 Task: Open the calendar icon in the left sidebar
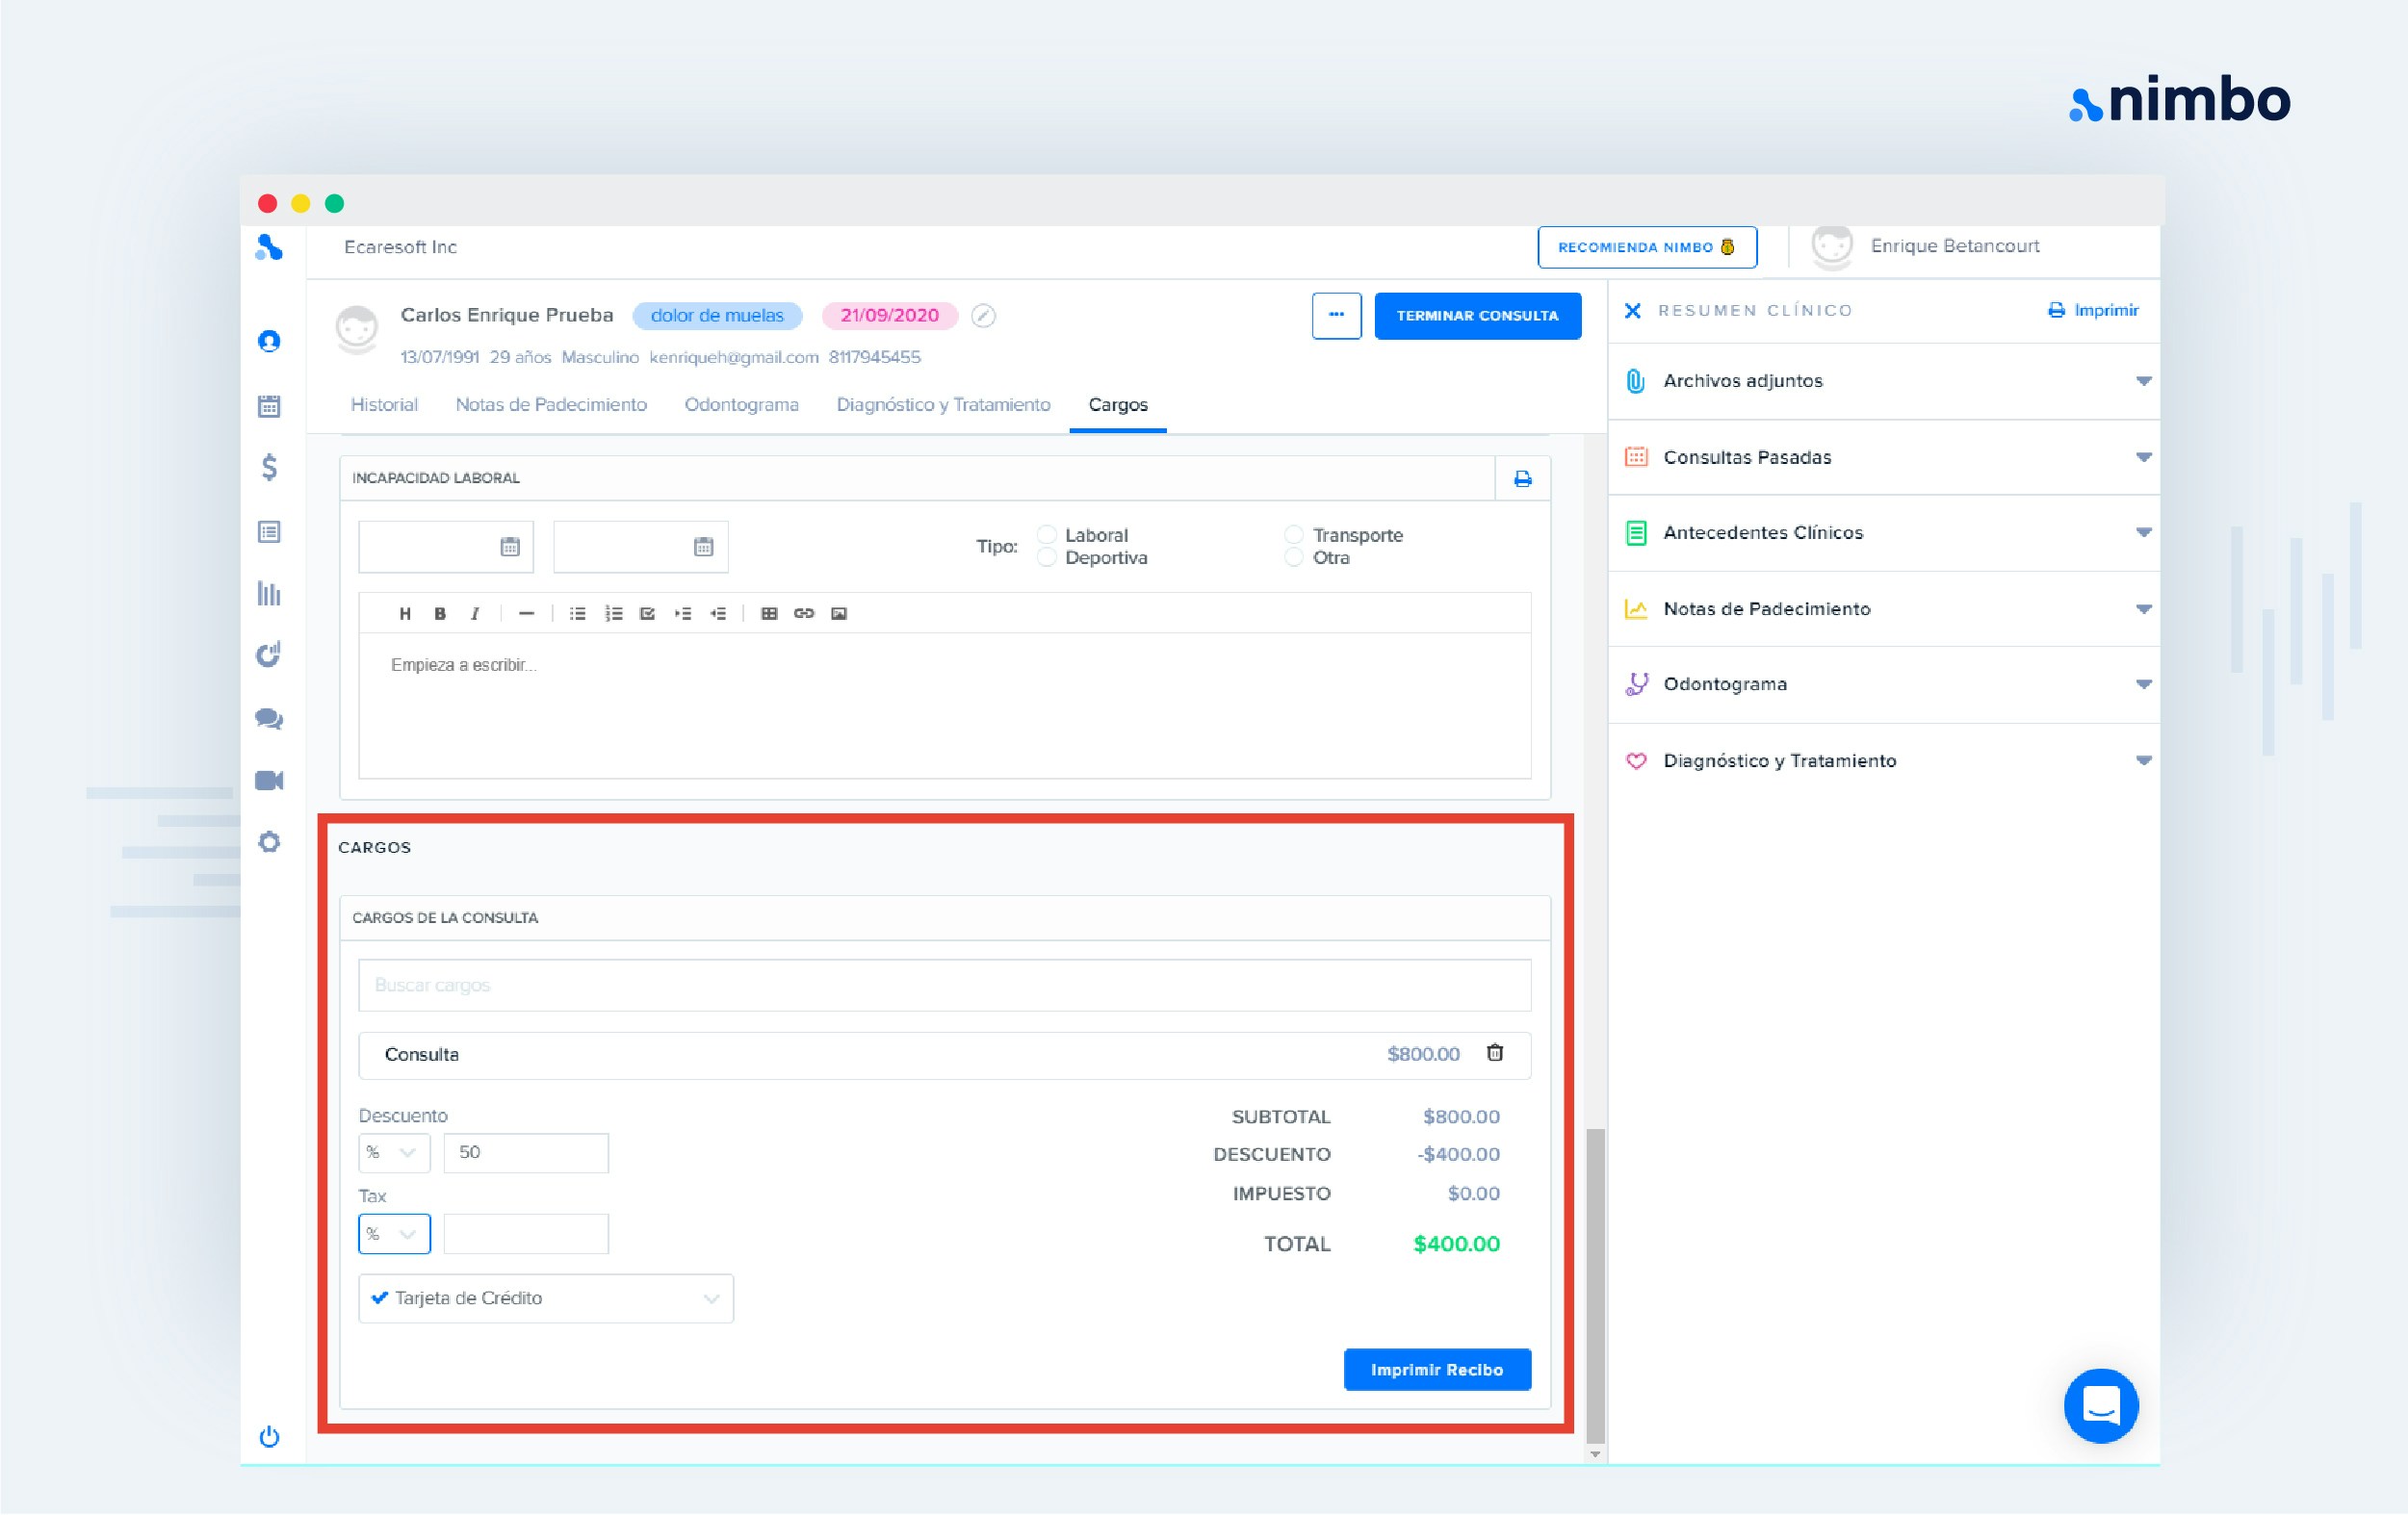pyautogui.click(x=269, y=406)
